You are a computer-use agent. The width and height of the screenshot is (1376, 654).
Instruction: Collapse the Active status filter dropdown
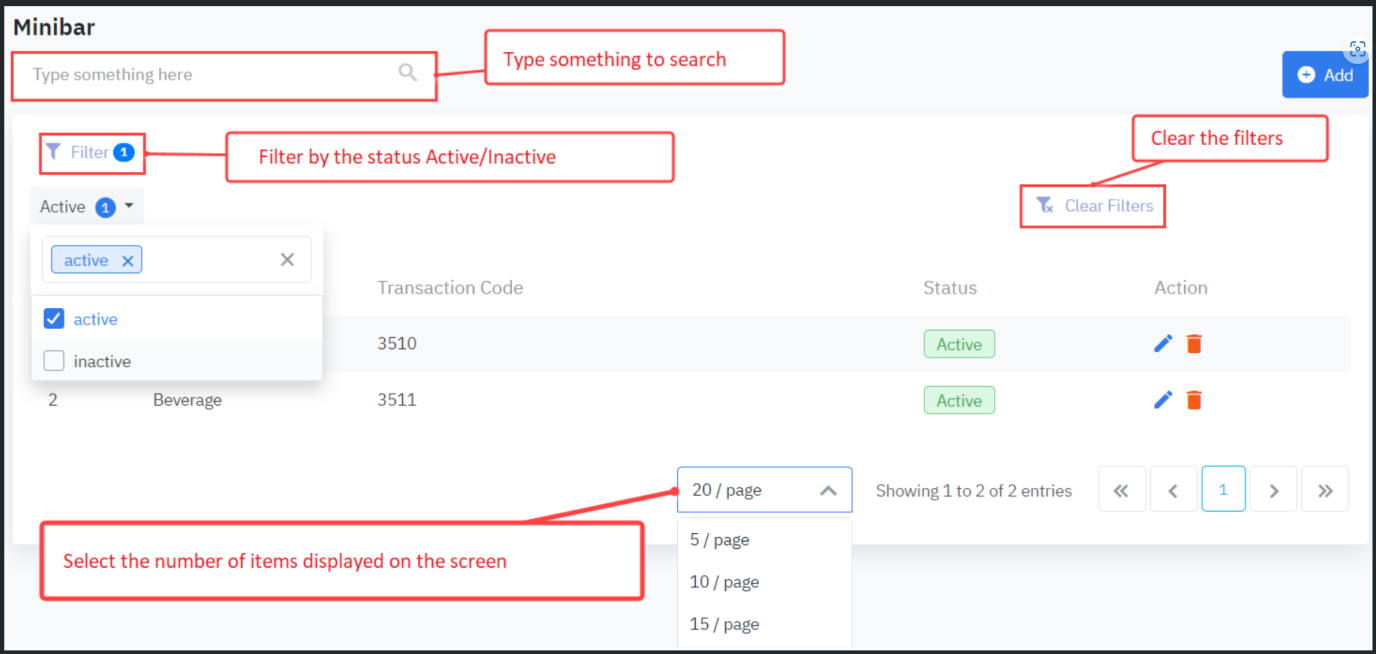point(129,206)
